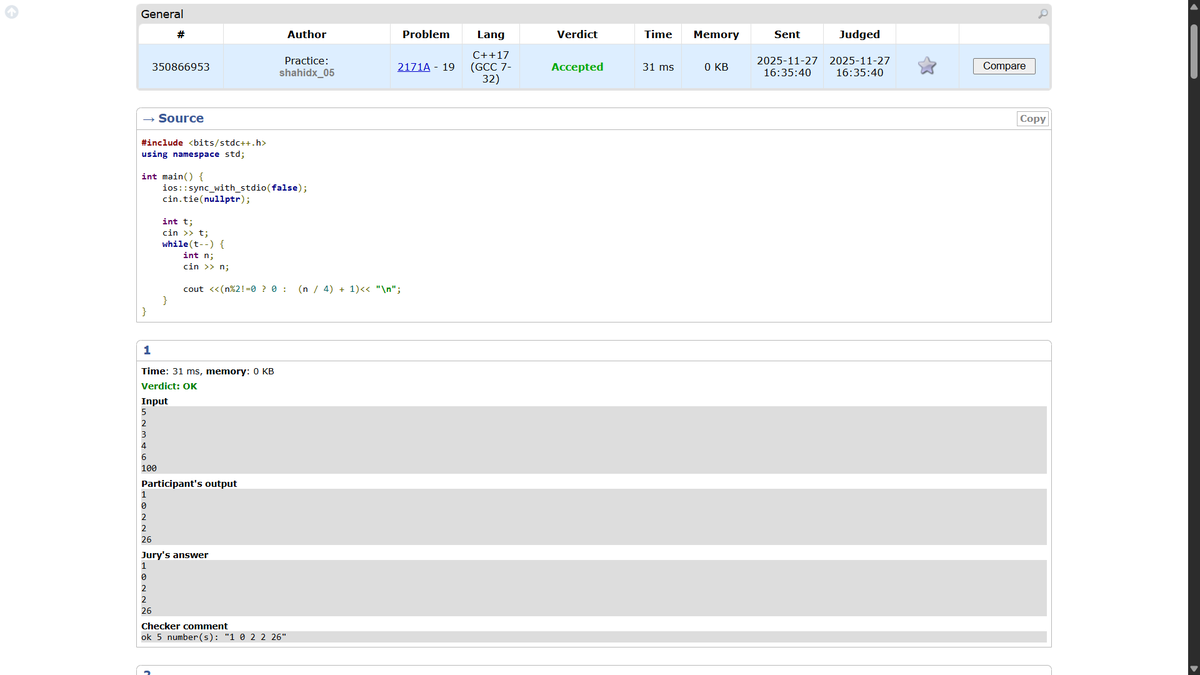Select the checker comment text
1200x675 pixels.
click(x=214, y=637)
